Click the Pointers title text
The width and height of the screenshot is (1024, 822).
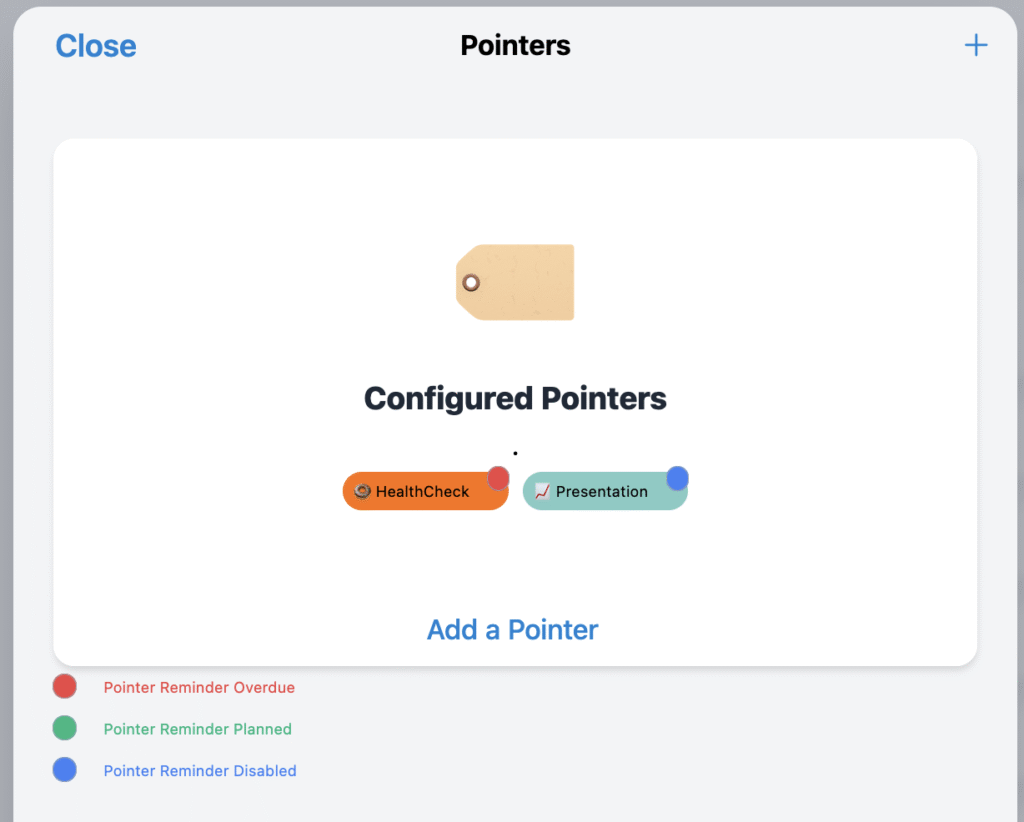coord(515,46)
